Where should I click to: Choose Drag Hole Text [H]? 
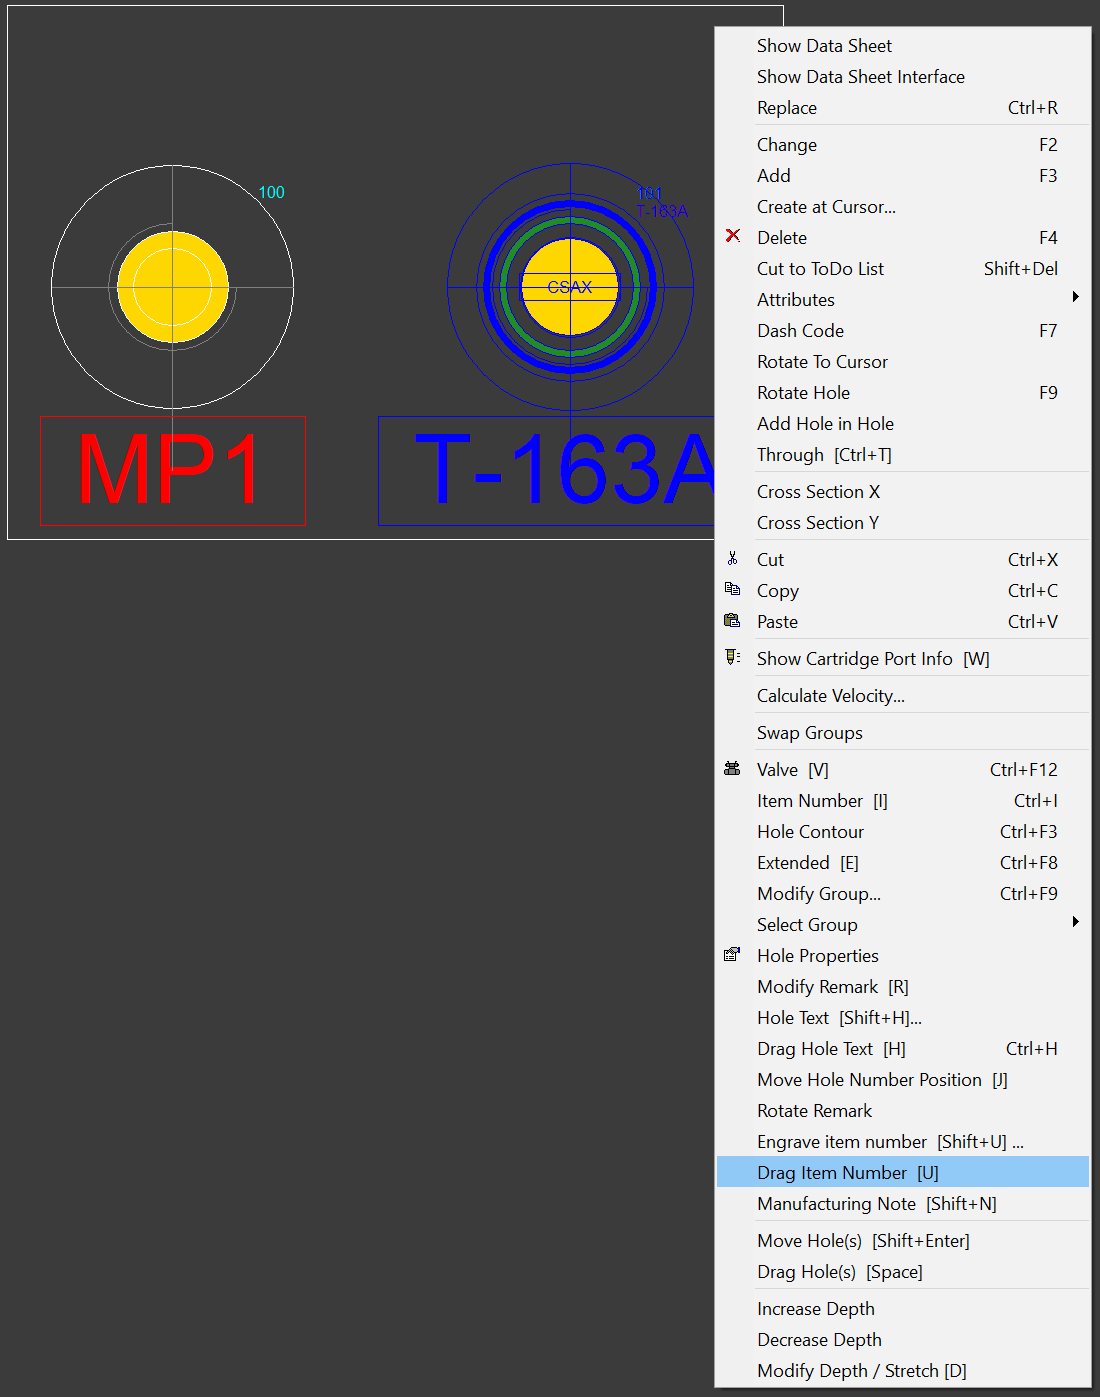pos(903,1049)
